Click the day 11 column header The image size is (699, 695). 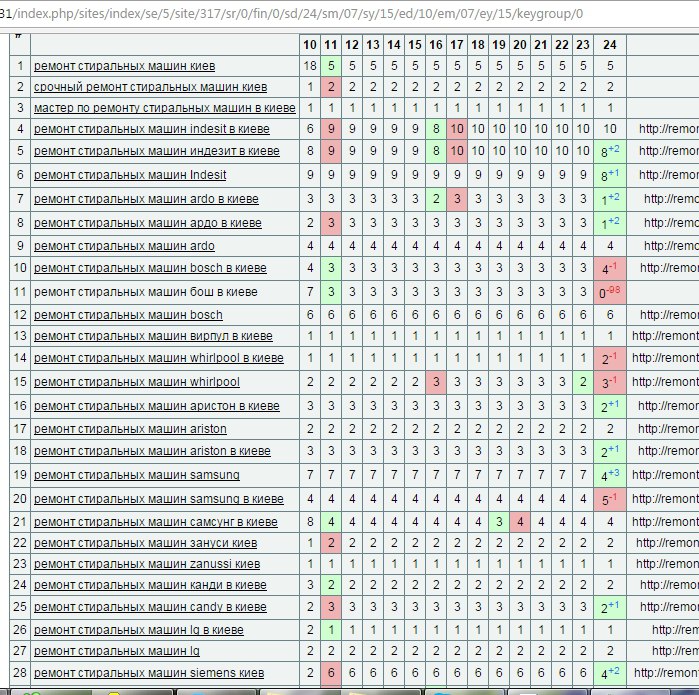click(x=331, y=45)
